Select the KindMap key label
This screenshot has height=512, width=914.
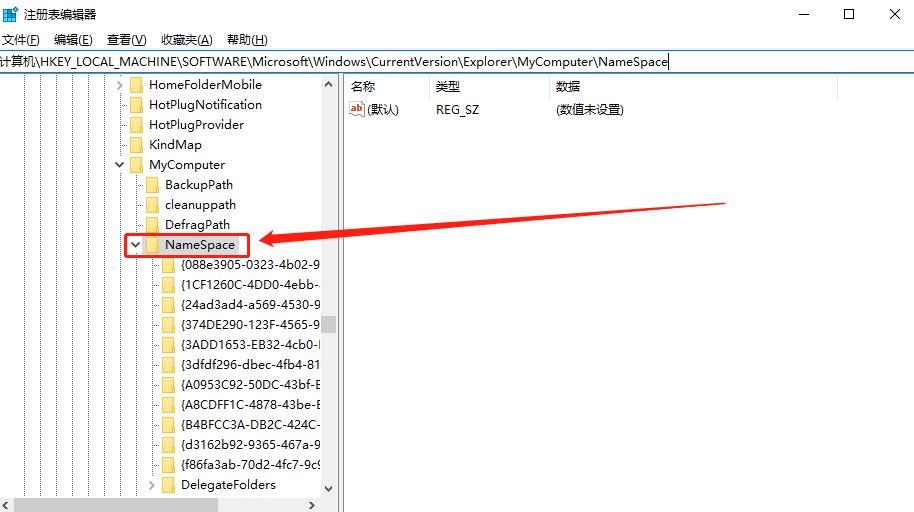[x=175, y=145]
